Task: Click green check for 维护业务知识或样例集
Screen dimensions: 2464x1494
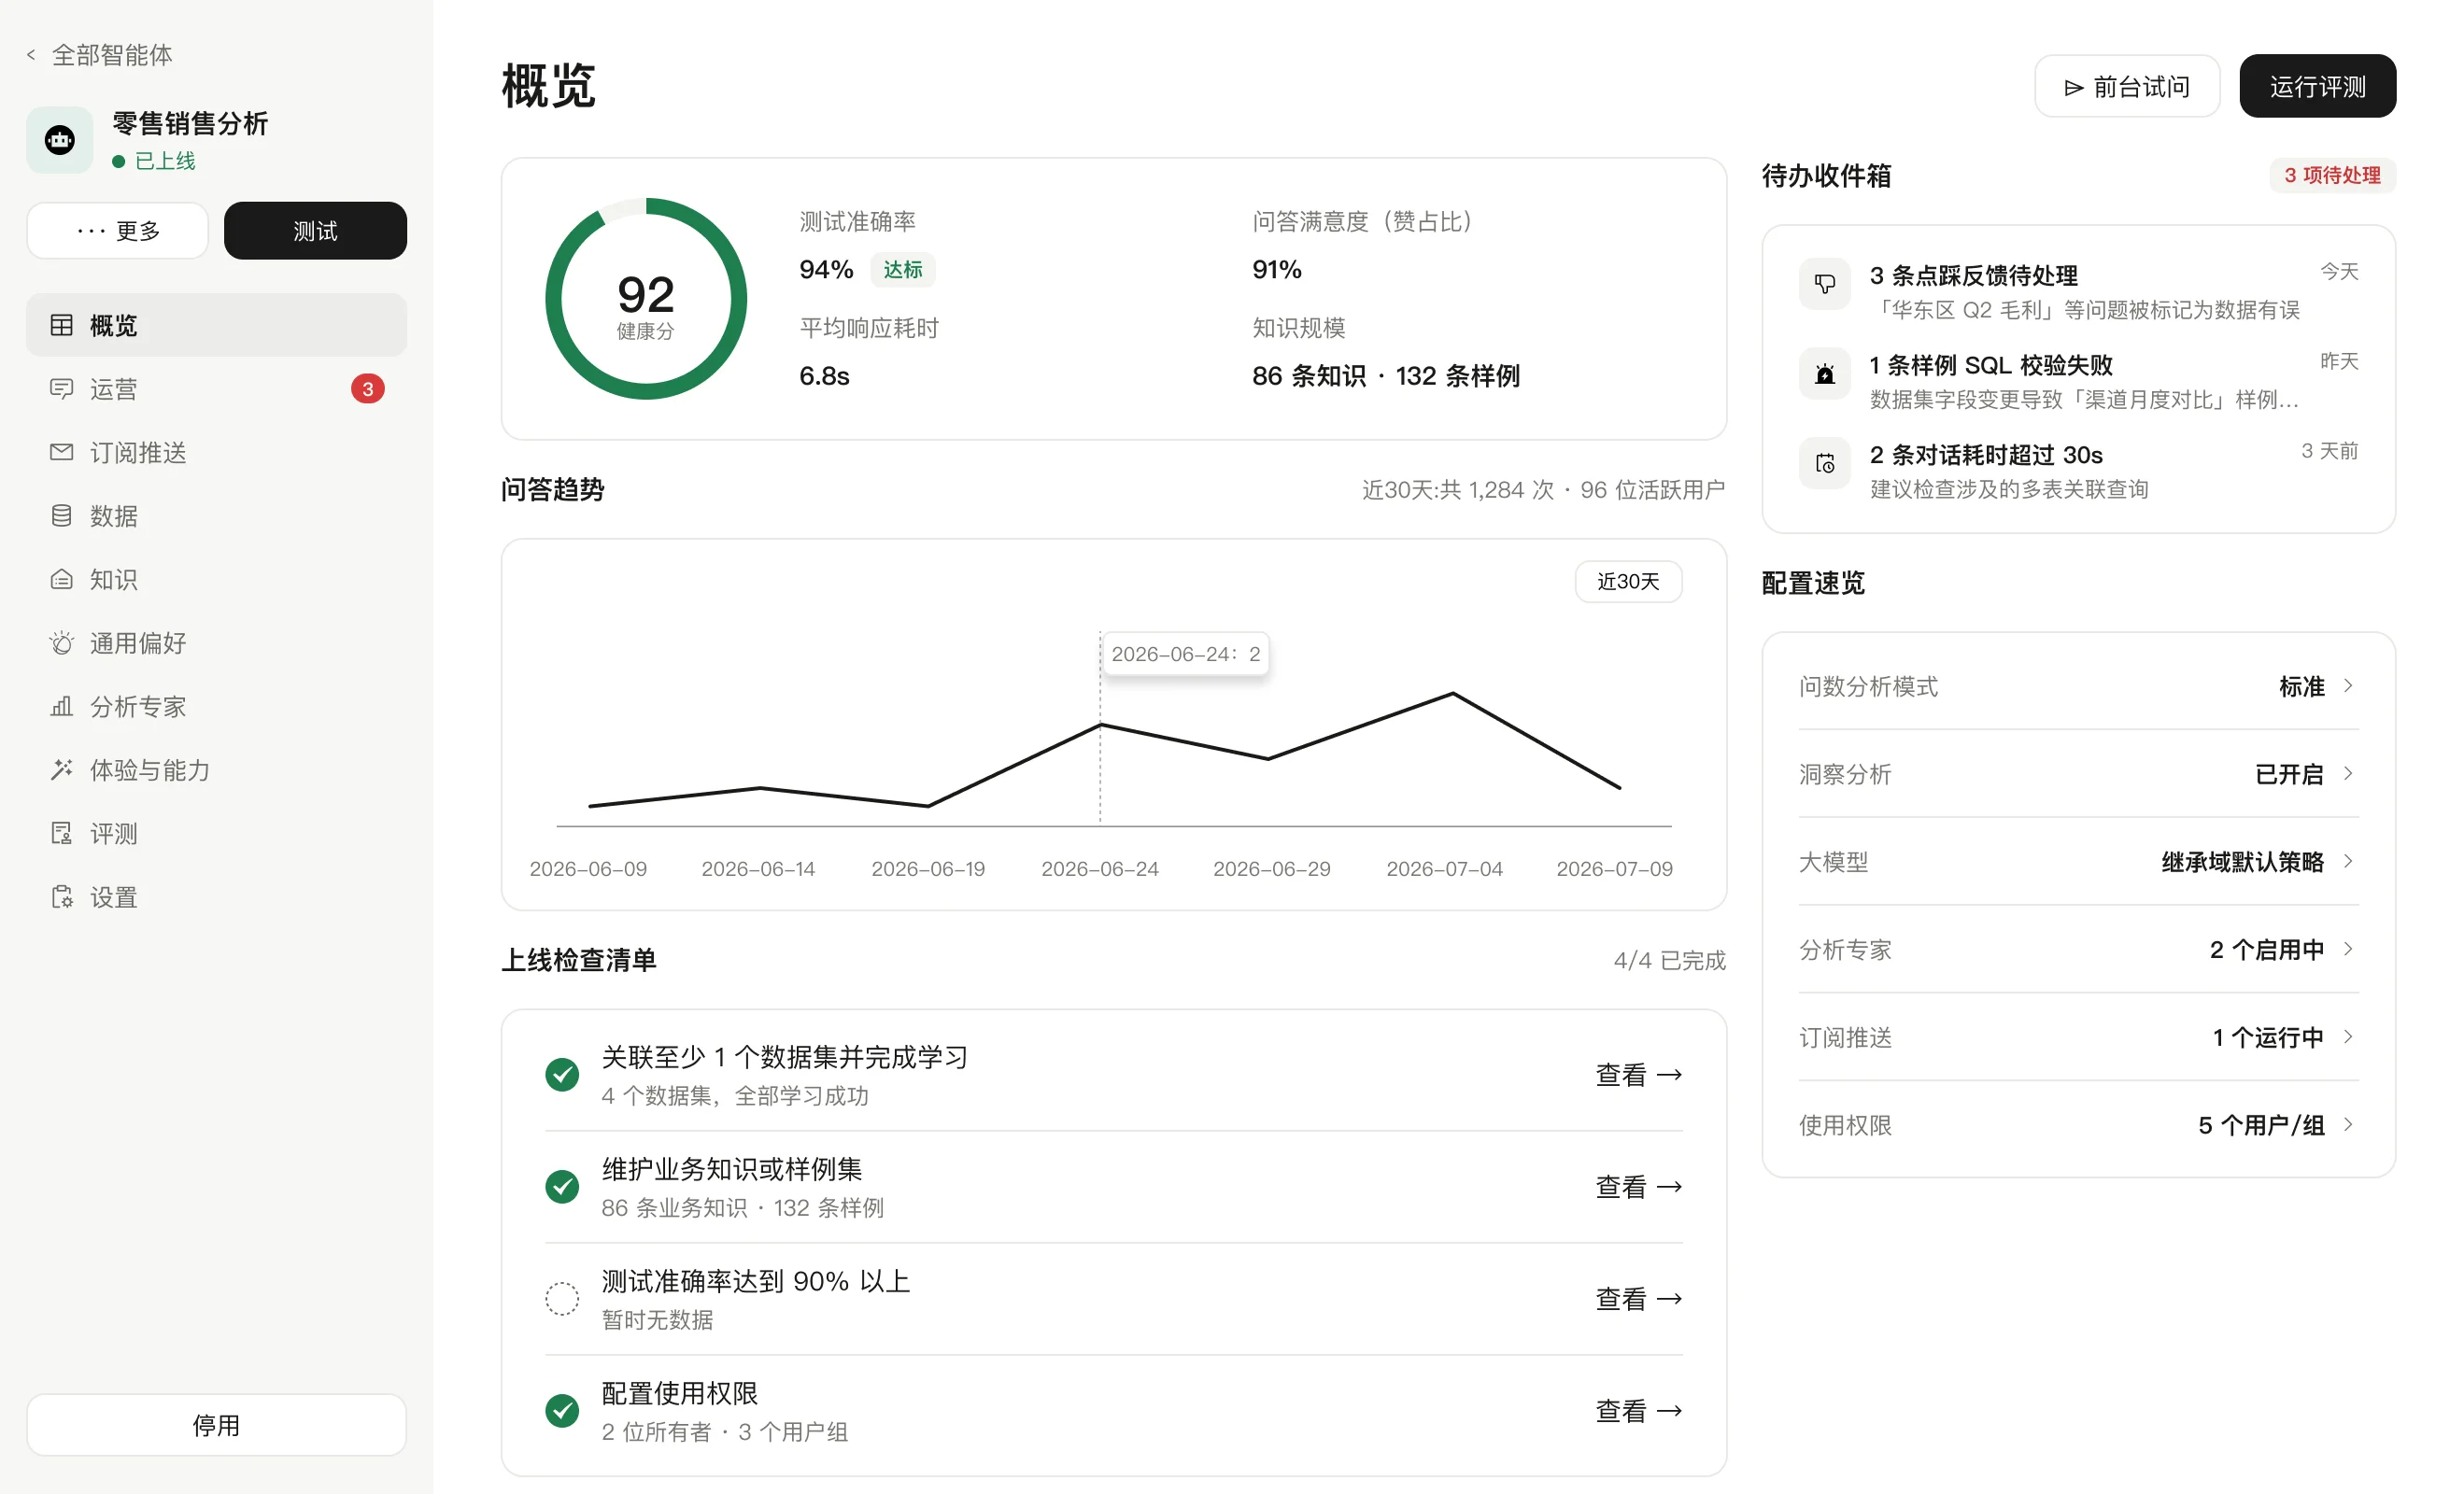Action: point(562,1187)
